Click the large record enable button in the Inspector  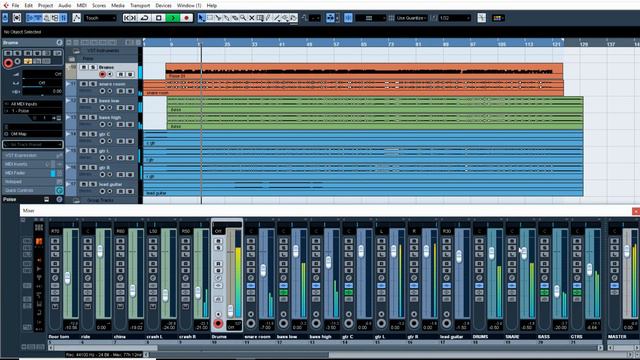[8, 63]
